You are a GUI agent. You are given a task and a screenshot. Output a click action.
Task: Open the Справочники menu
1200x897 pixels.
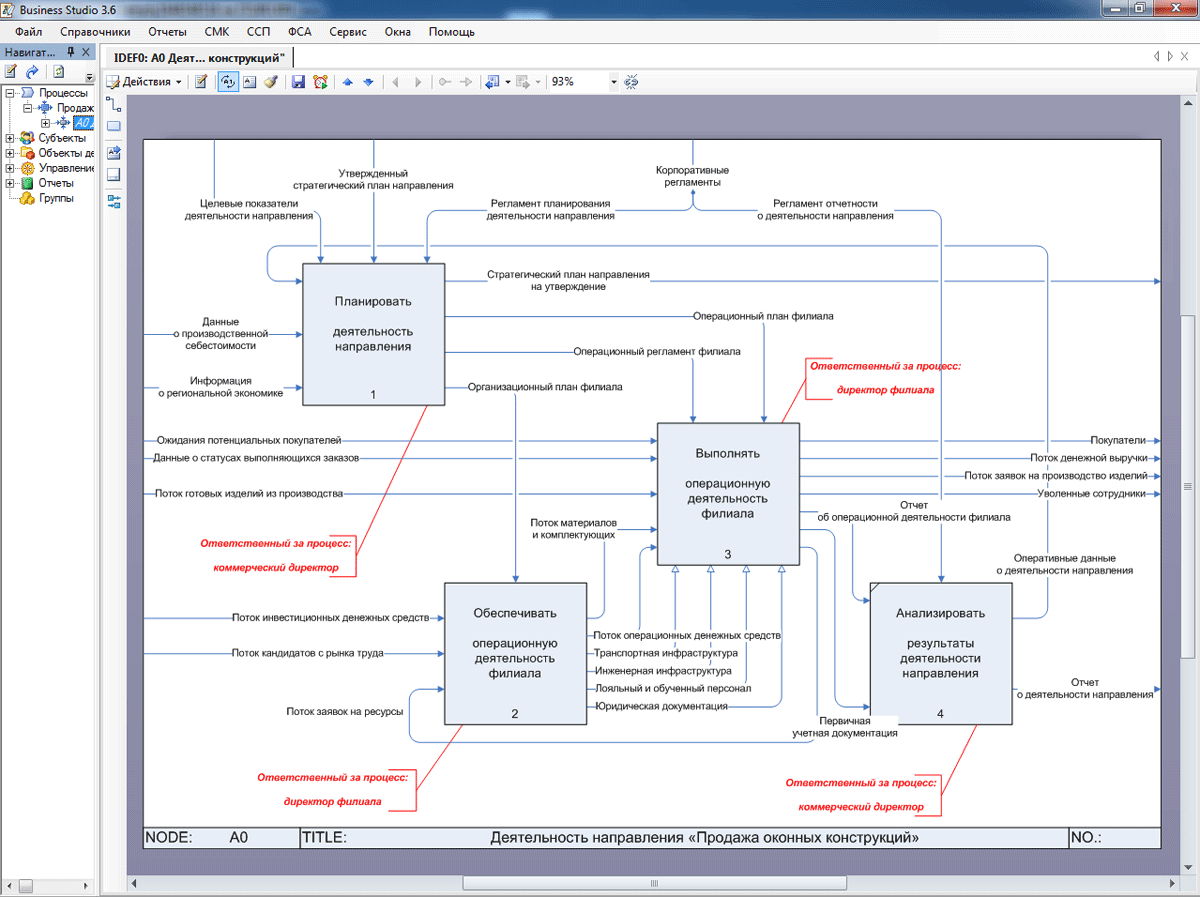[95, 32]
